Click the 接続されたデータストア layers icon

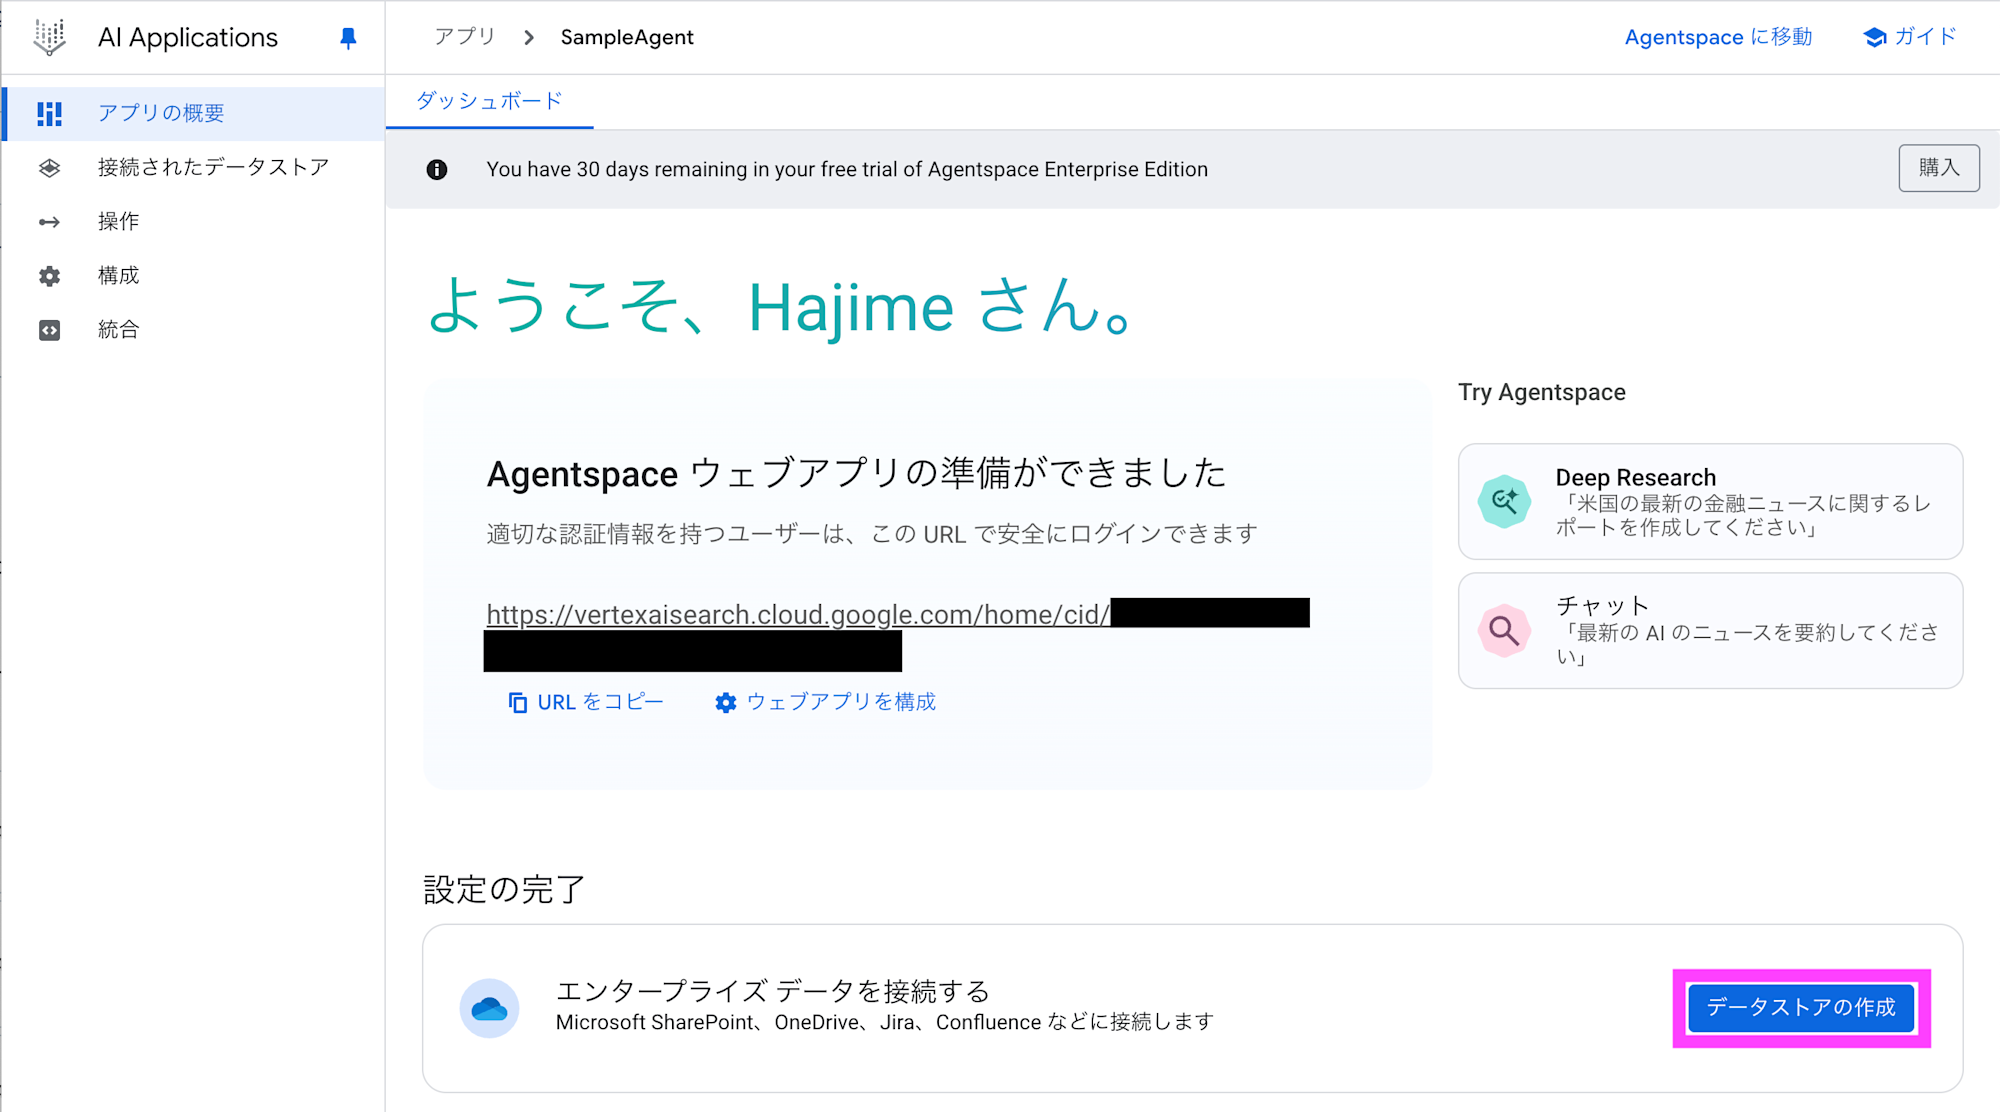click(49, 167)
